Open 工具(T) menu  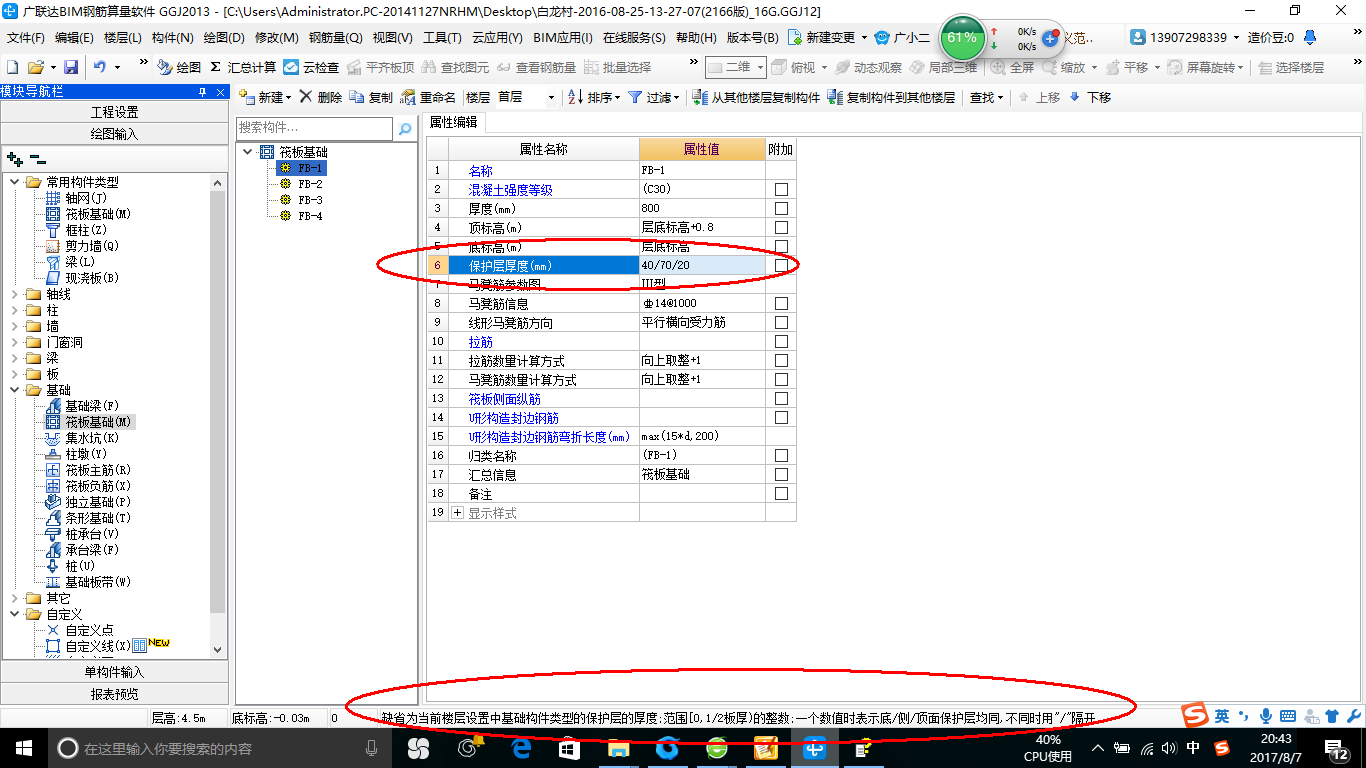[x=442, y=37]
